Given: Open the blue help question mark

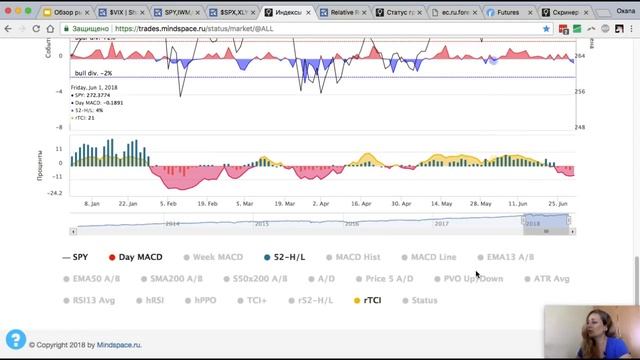Looking at the screenshot, I should click(x=16, y=339).
